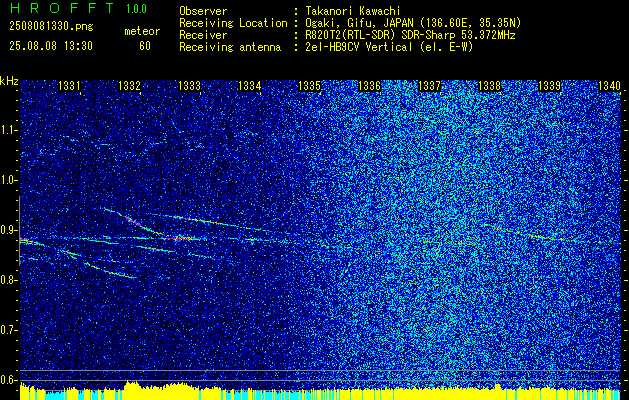Viewport: 629px width, 400px height.
Task: Click the 1337 time axis marker
Action: tap(430, 85)
